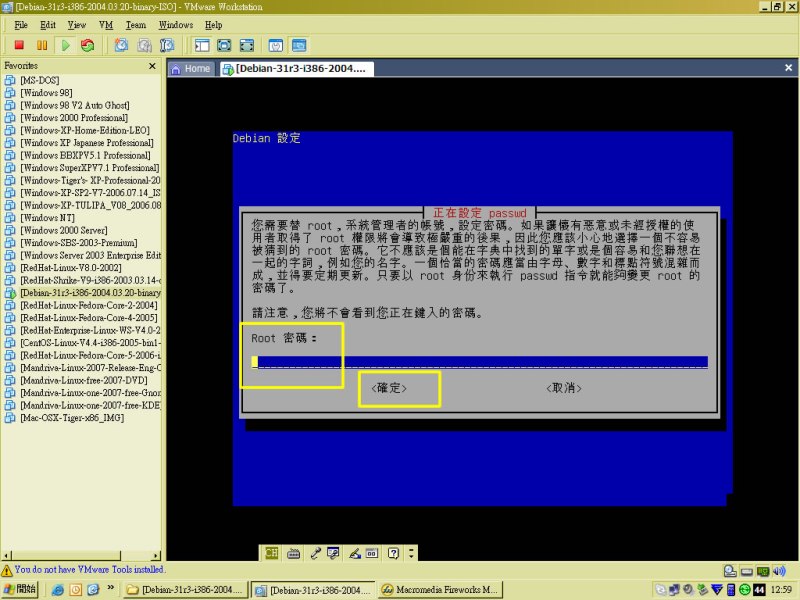The width and height of the screenshot is (800, 600).
Task: Select the Debian-31r3-i386-2004 tab
Action: pos(297,69)
